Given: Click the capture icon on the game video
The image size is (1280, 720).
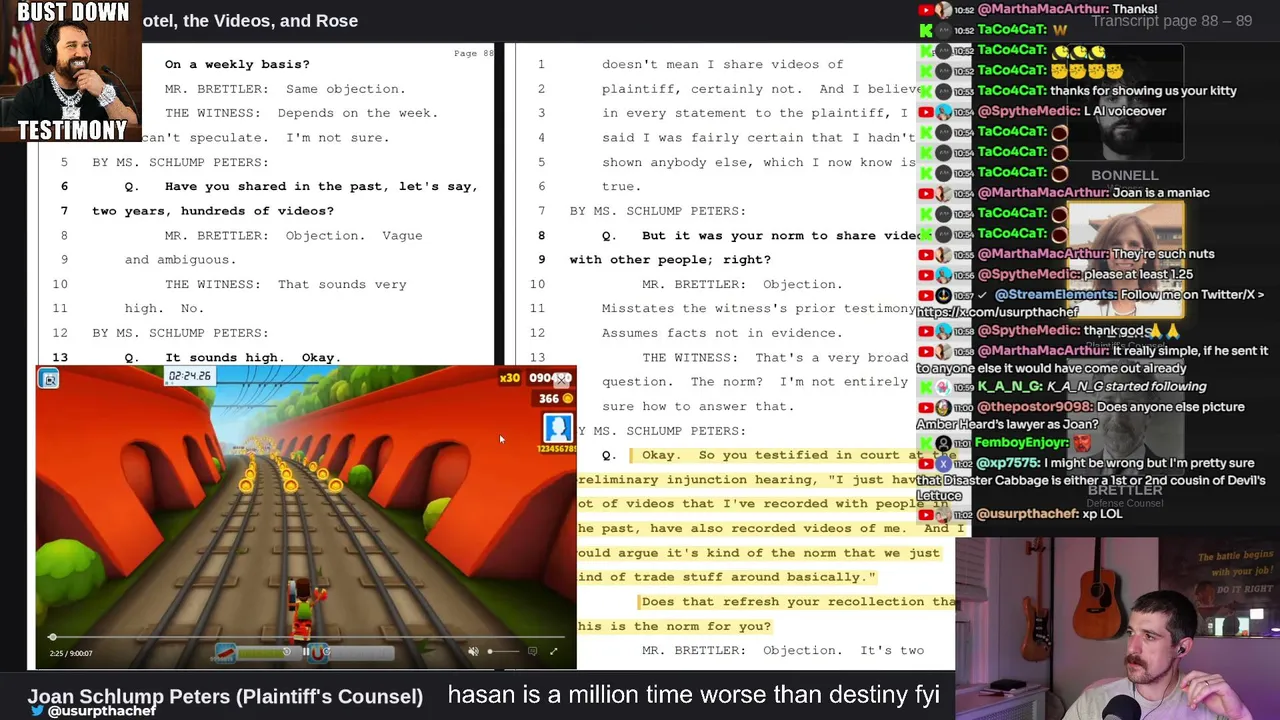Looking at the screenshot, I should [49, 379].
